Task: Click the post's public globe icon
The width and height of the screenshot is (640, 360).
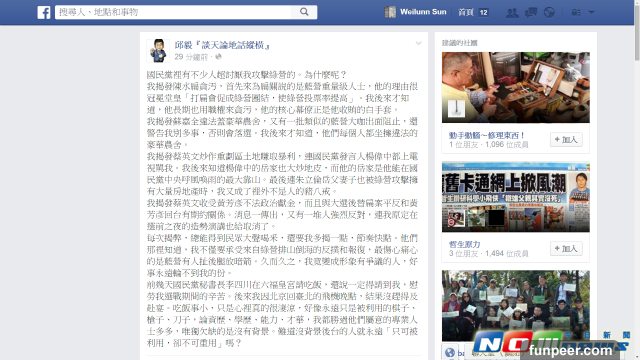Action: [218, 57]
